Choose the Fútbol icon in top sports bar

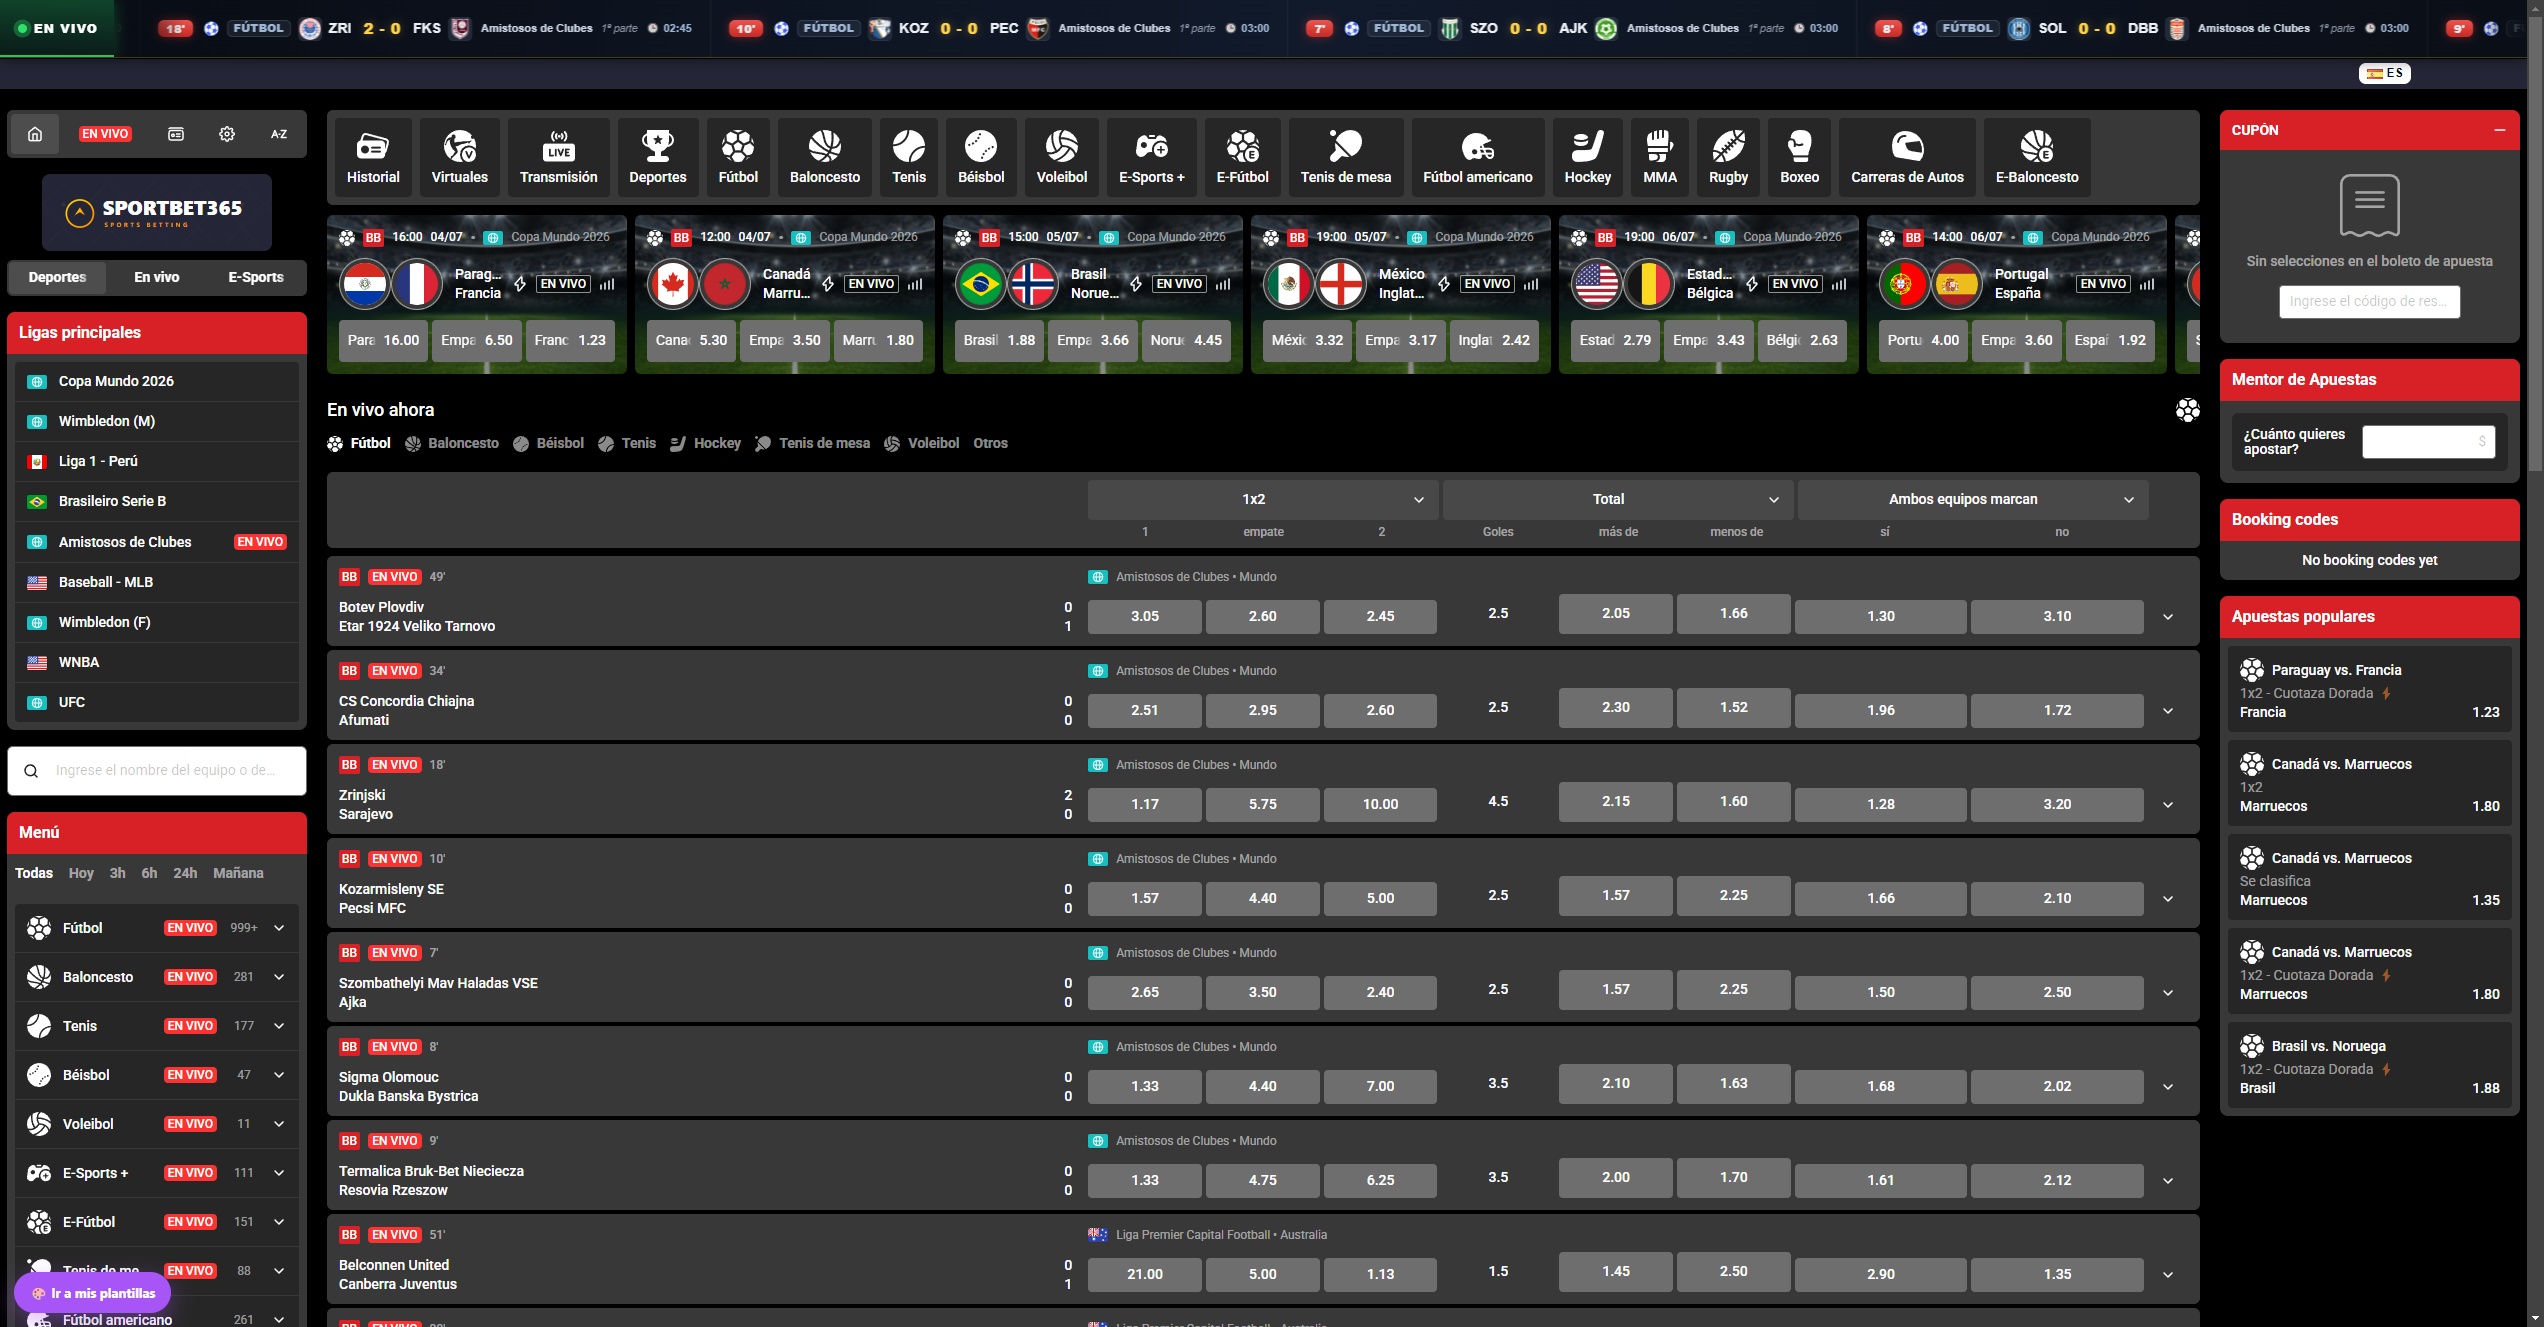click(x=738, y=158)
